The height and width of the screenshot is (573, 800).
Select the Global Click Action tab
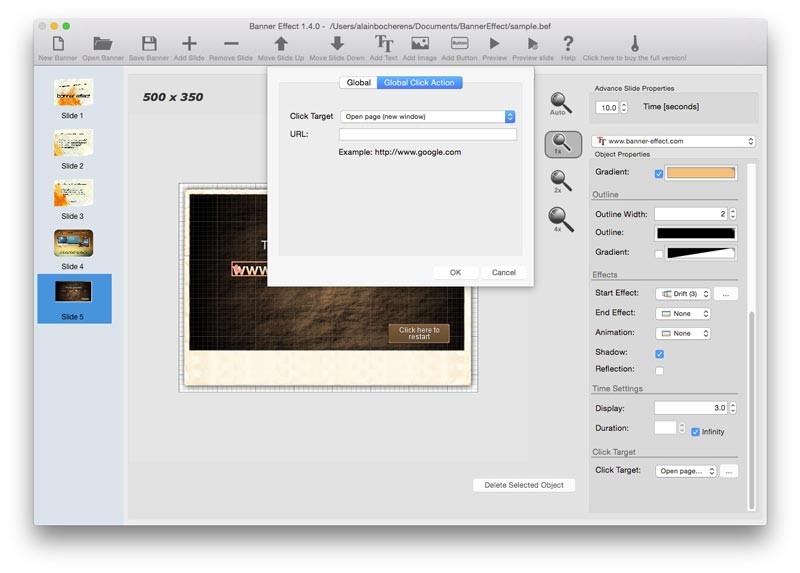coord(420,82)
